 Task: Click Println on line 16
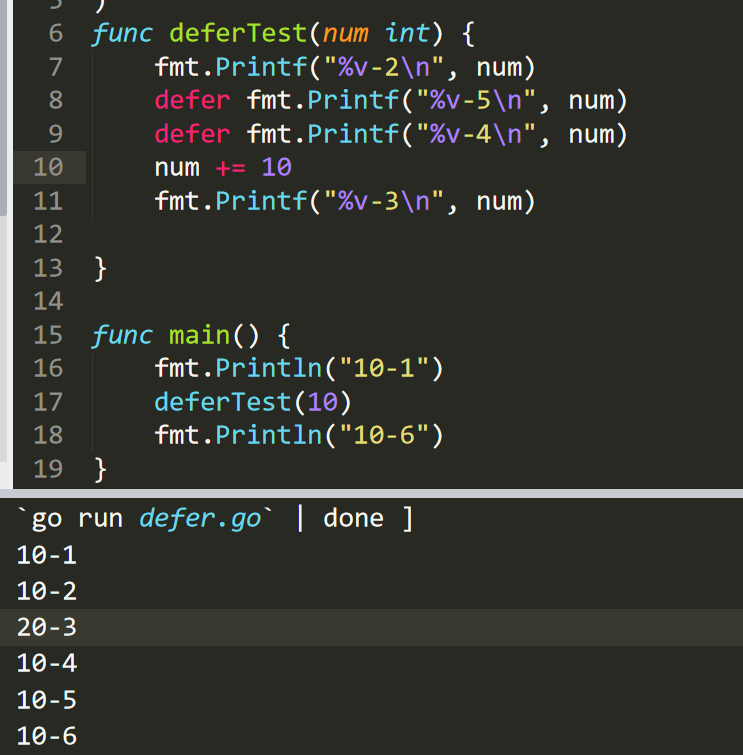click(x=269, y=368)
